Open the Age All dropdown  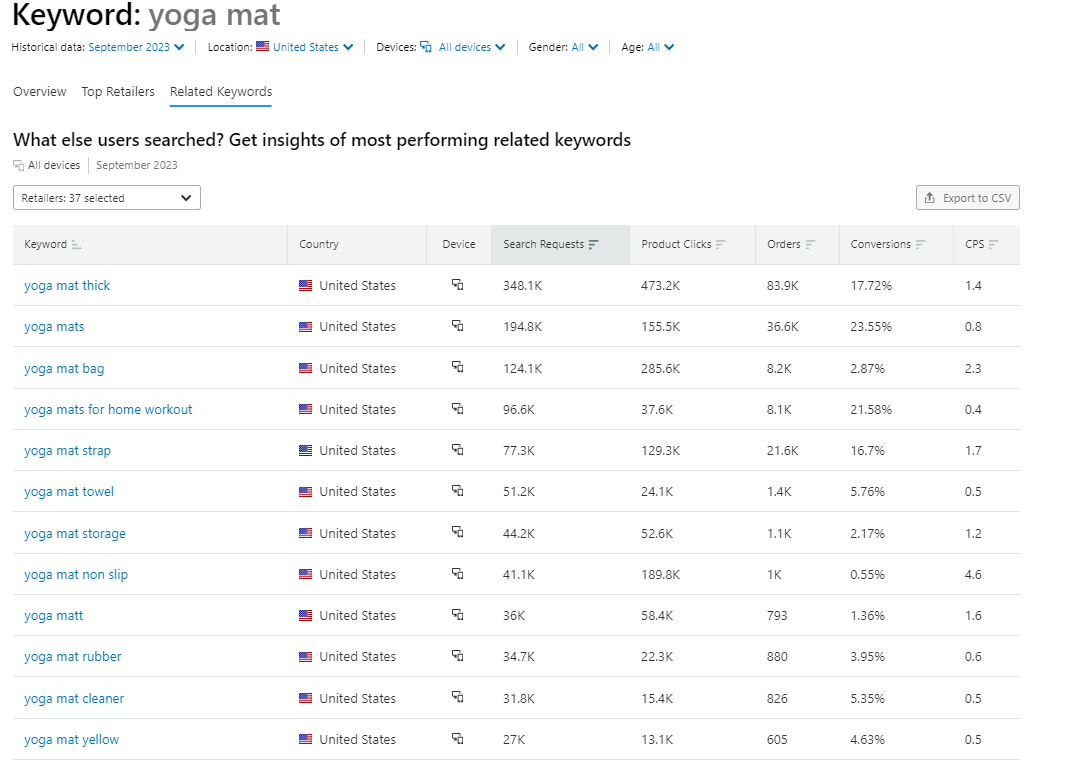(x=661, y=47)
